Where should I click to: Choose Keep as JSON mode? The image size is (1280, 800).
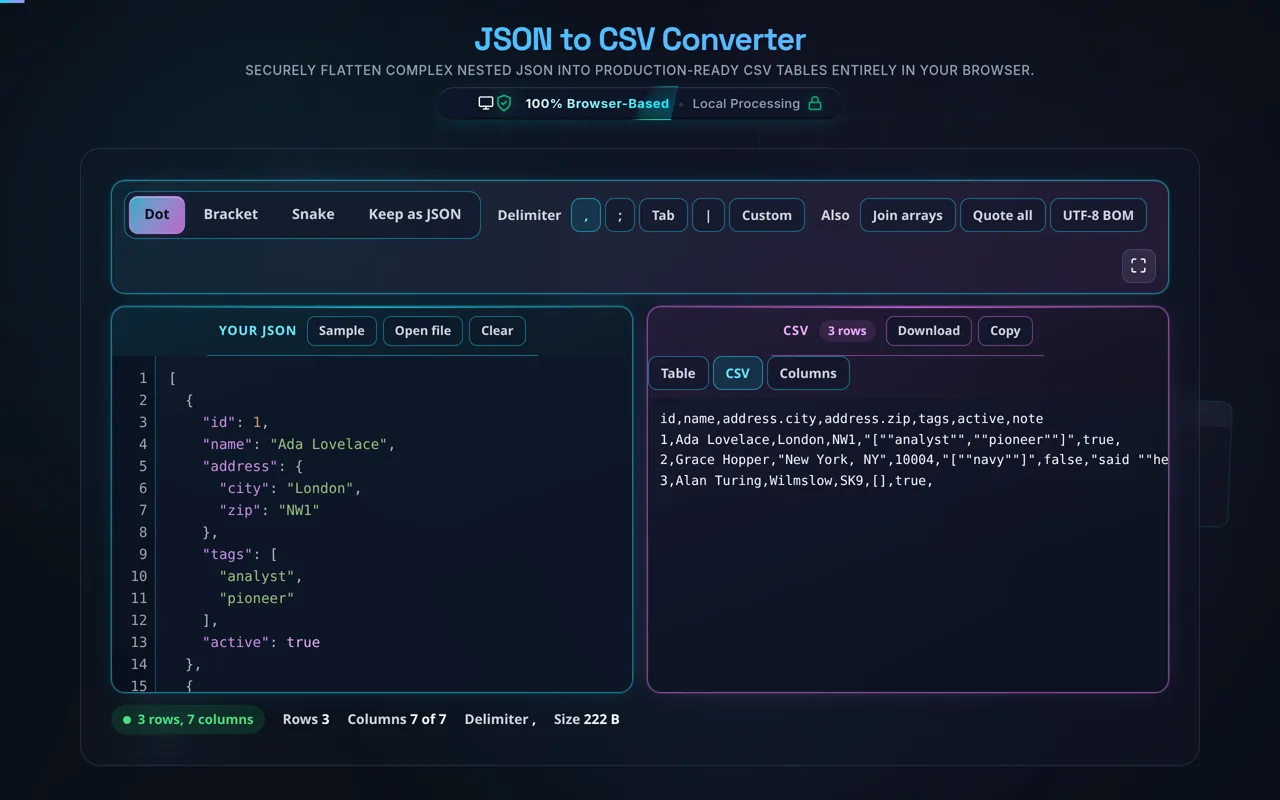pos(415,214)
